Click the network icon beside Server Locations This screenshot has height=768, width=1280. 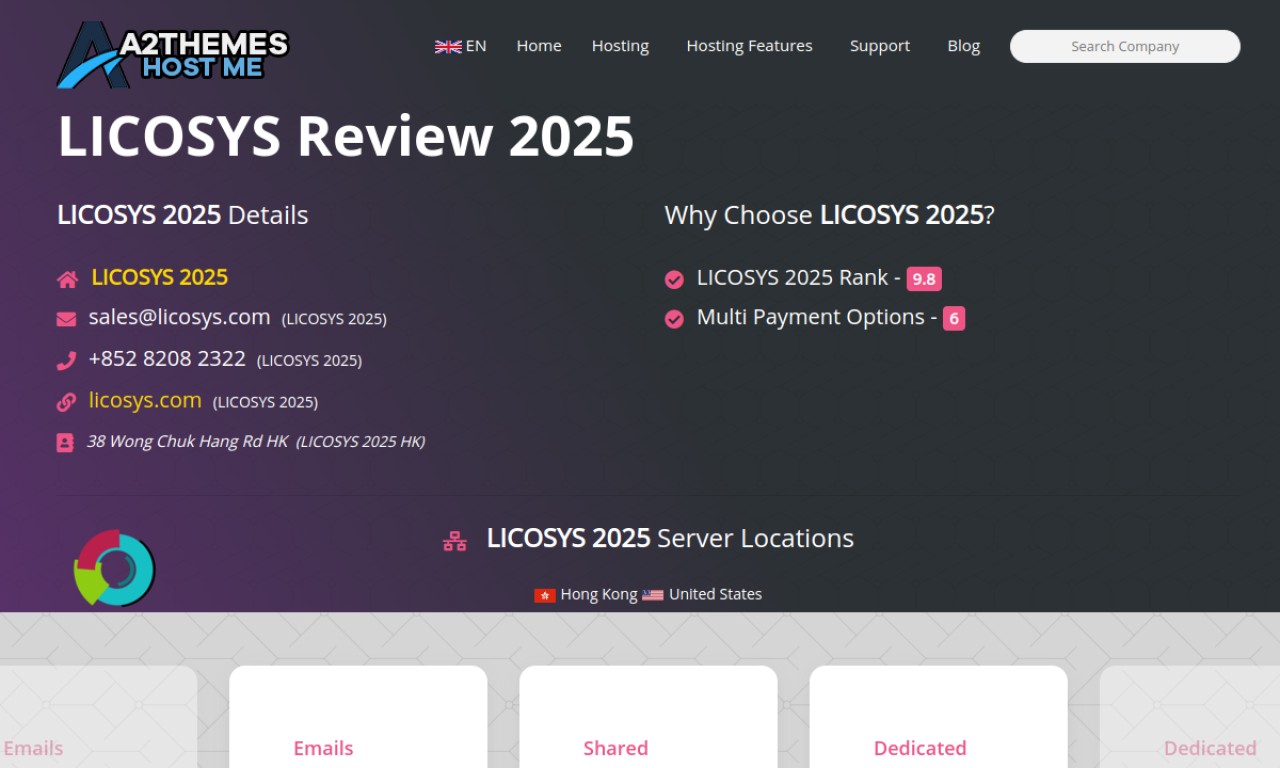(455, 541)
